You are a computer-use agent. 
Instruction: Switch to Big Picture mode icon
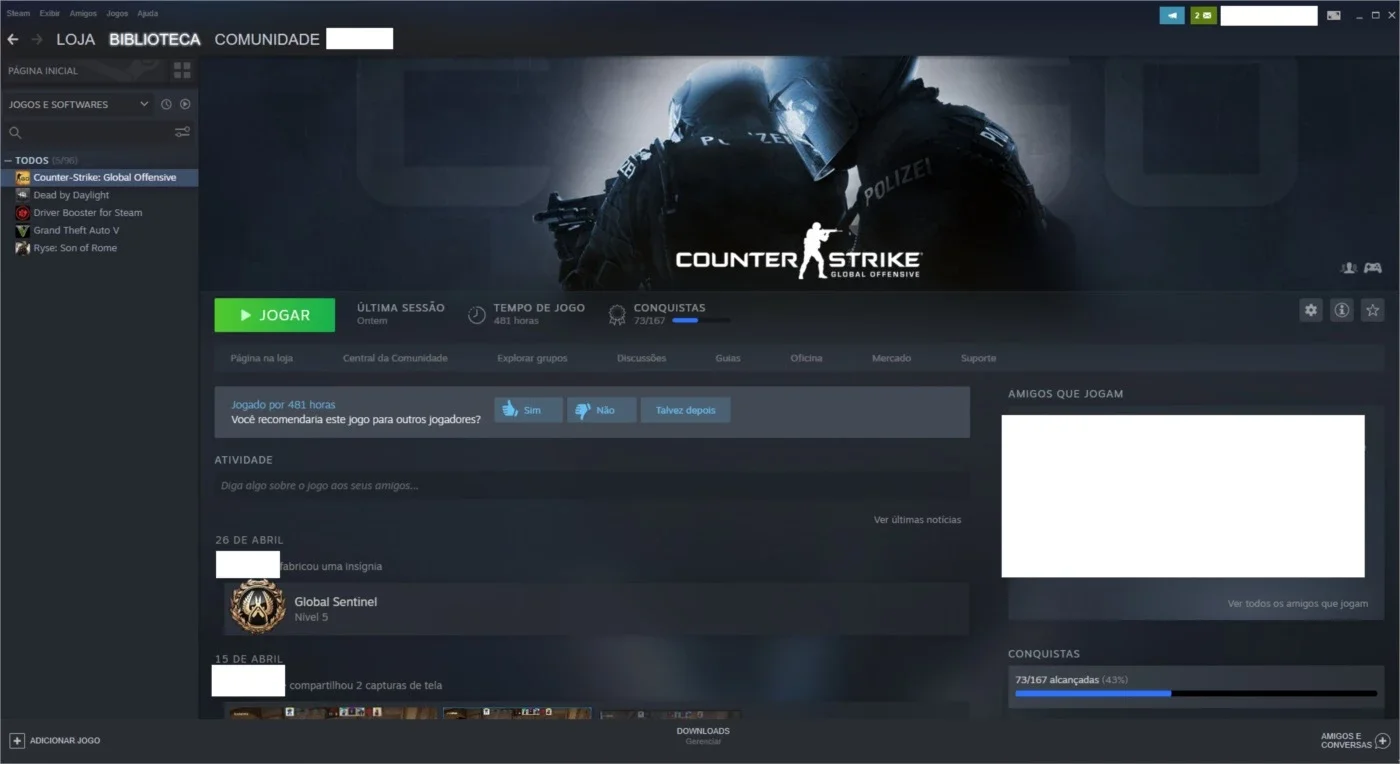click(1334, 15)
